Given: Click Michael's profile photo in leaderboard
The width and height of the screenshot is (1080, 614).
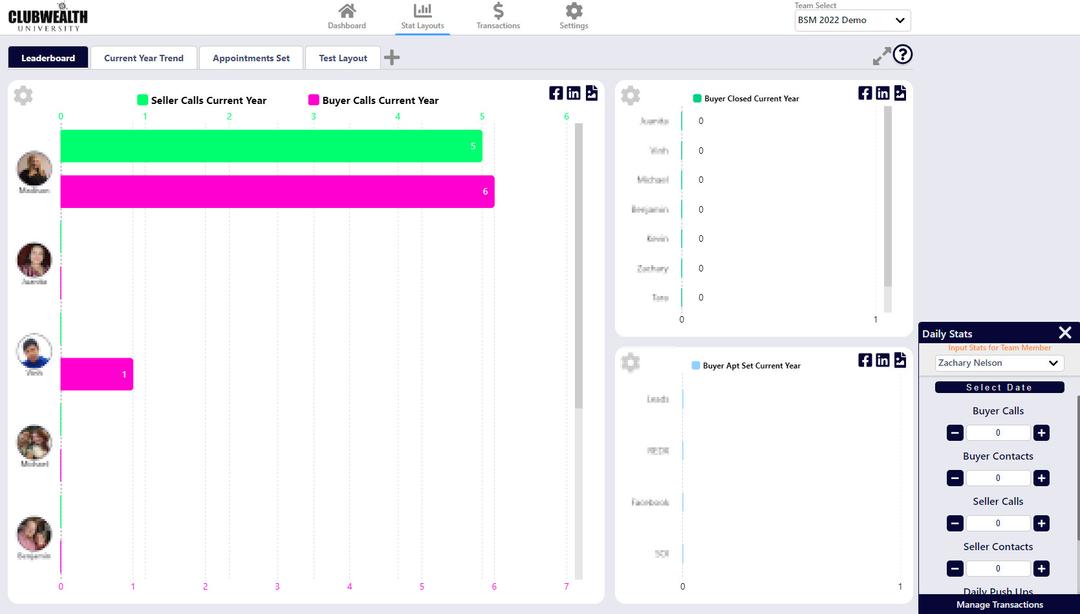Looking at the screenshot, I should 34,442.
